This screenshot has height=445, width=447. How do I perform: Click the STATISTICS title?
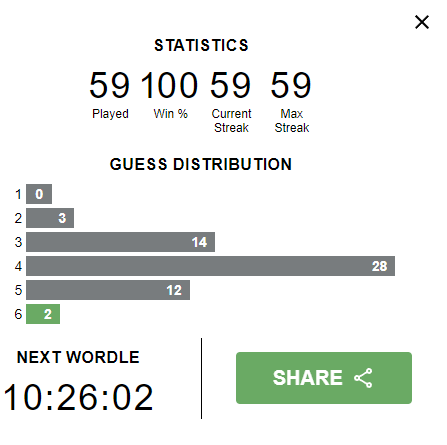(201, 45)
